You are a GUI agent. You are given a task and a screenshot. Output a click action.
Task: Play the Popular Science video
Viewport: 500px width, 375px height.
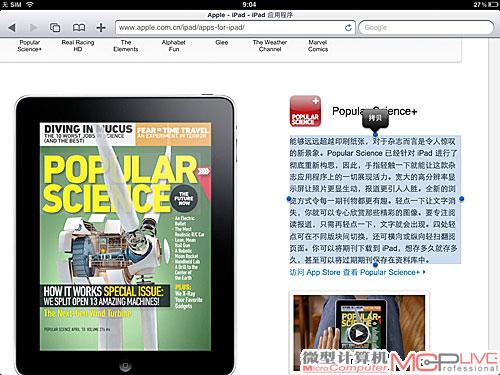tap(359, 333)
